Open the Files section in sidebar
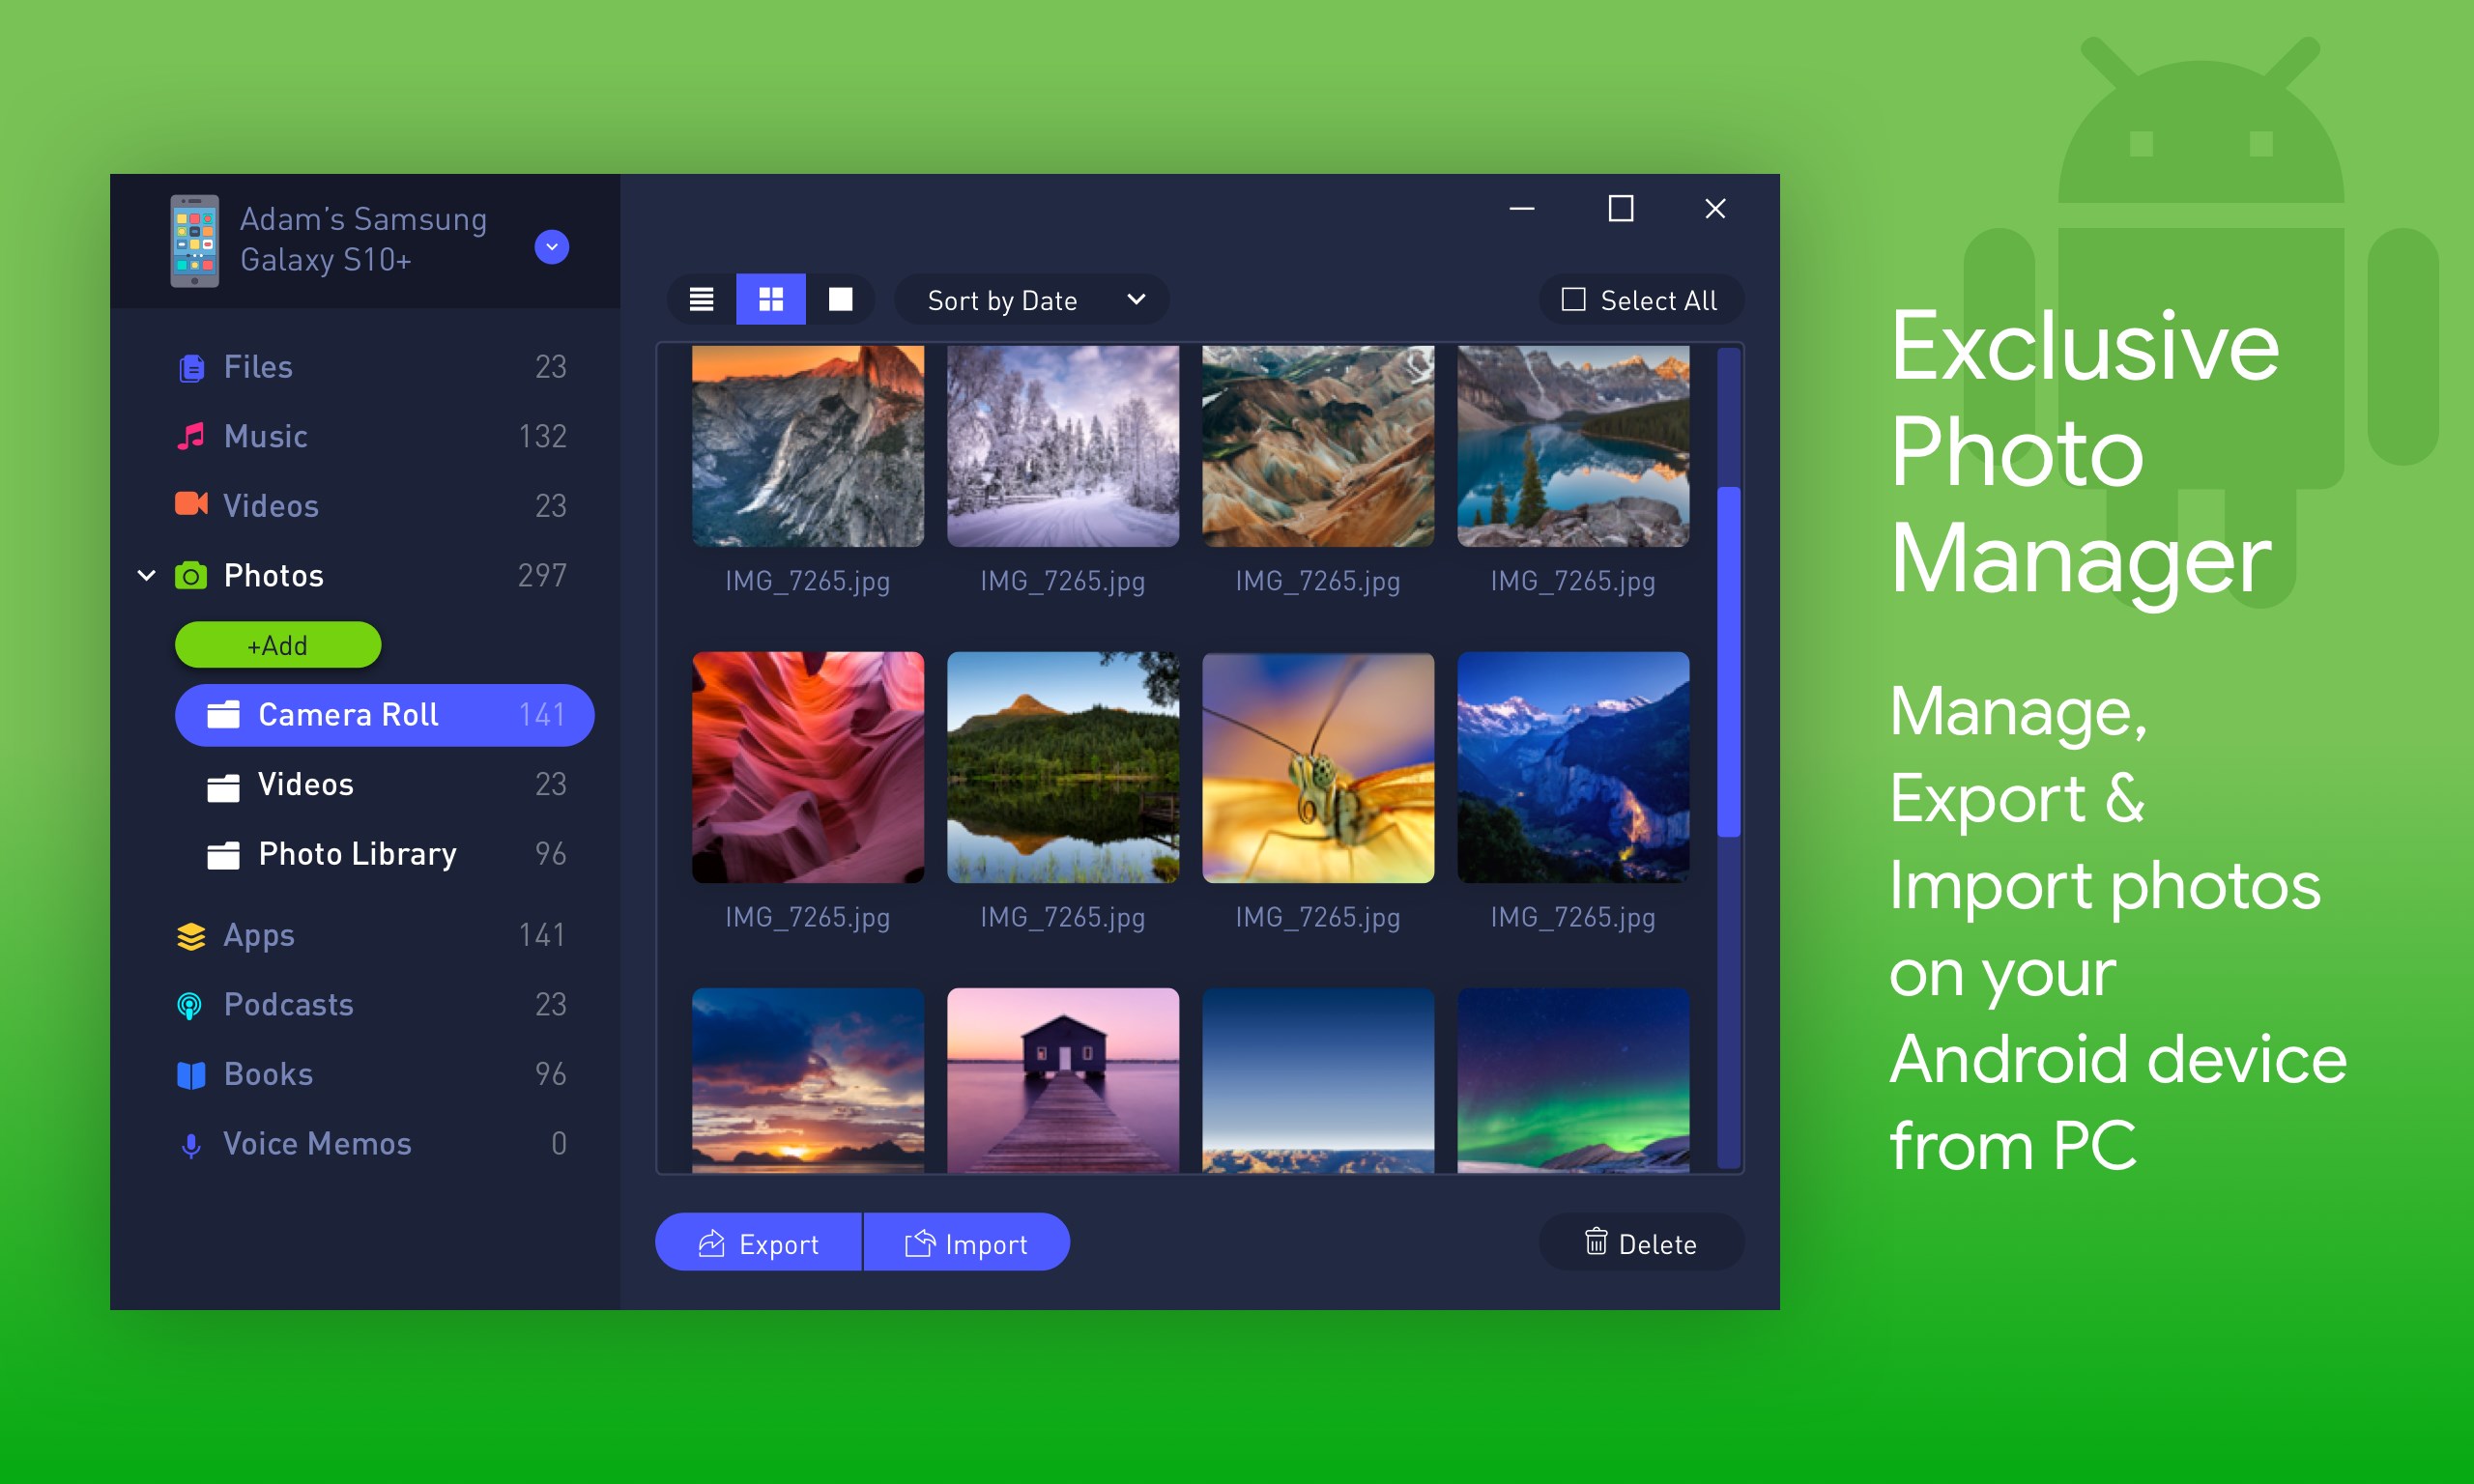Screen dimensions: 2474x1484 (258, 367)
